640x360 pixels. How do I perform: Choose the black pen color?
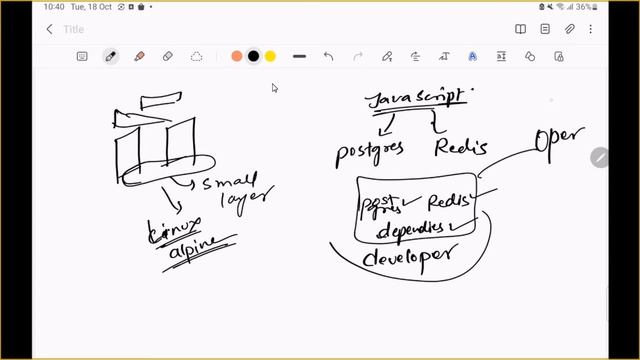(x=253, y=56)
